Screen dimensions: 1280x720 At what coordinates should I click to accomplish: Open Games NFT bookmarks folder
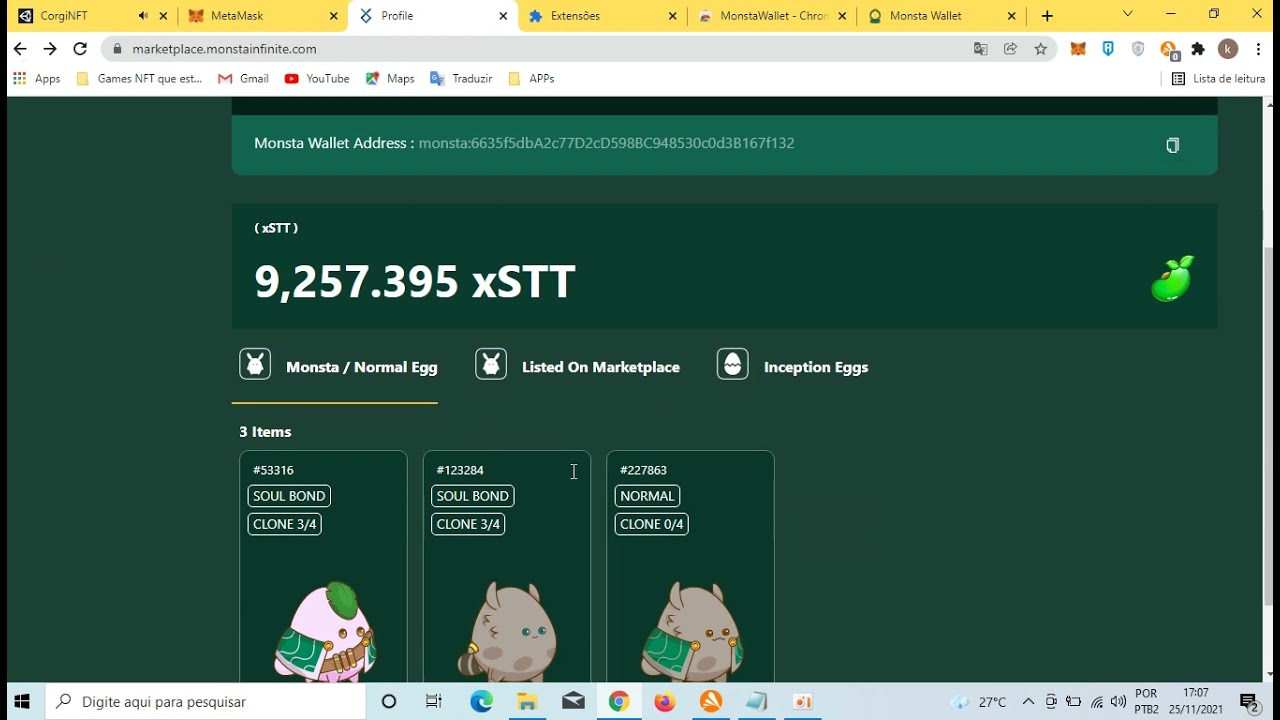coord(139,78)
